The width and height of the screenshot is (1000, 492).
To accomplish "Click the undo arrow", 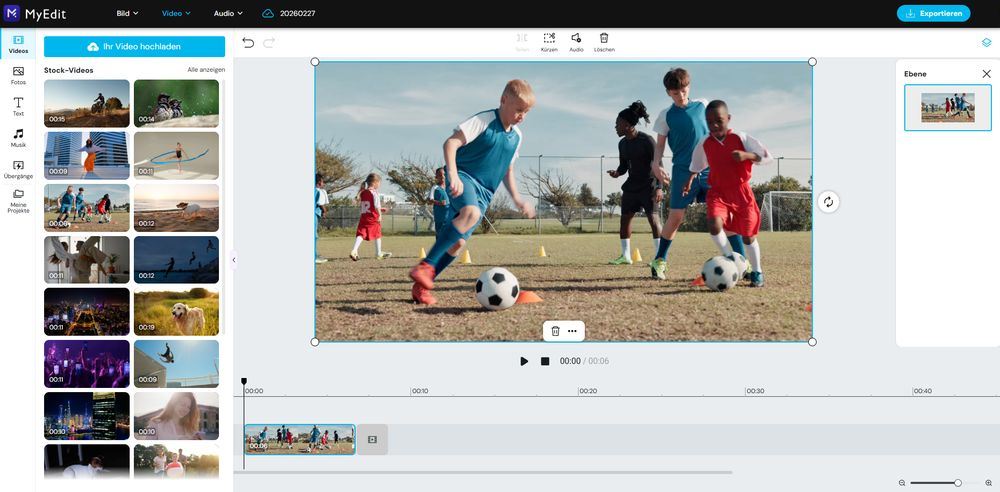I will [248, 43].
